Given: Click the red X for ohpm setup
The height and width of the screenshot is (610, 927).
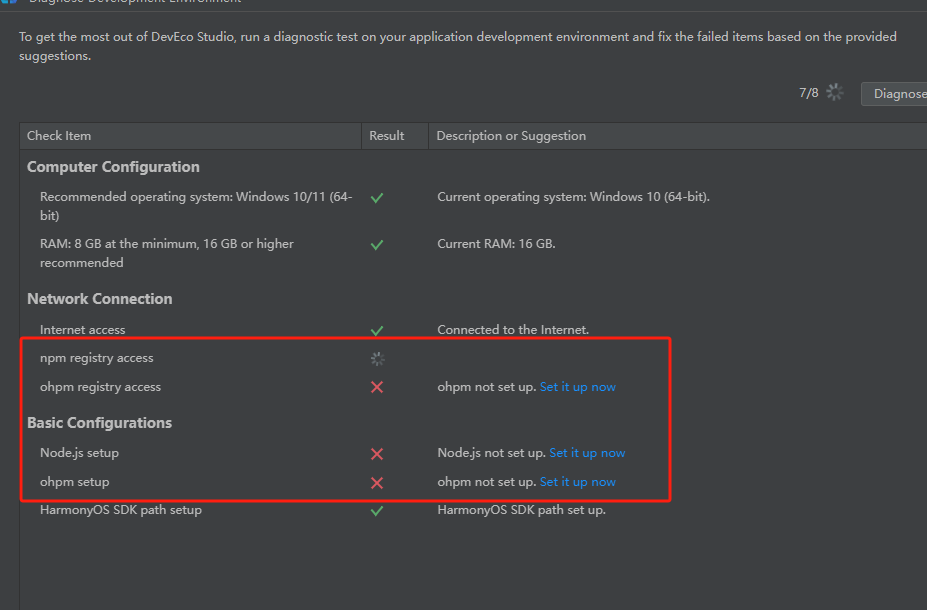Looking at the screenshot, I should tap(377, 483).
